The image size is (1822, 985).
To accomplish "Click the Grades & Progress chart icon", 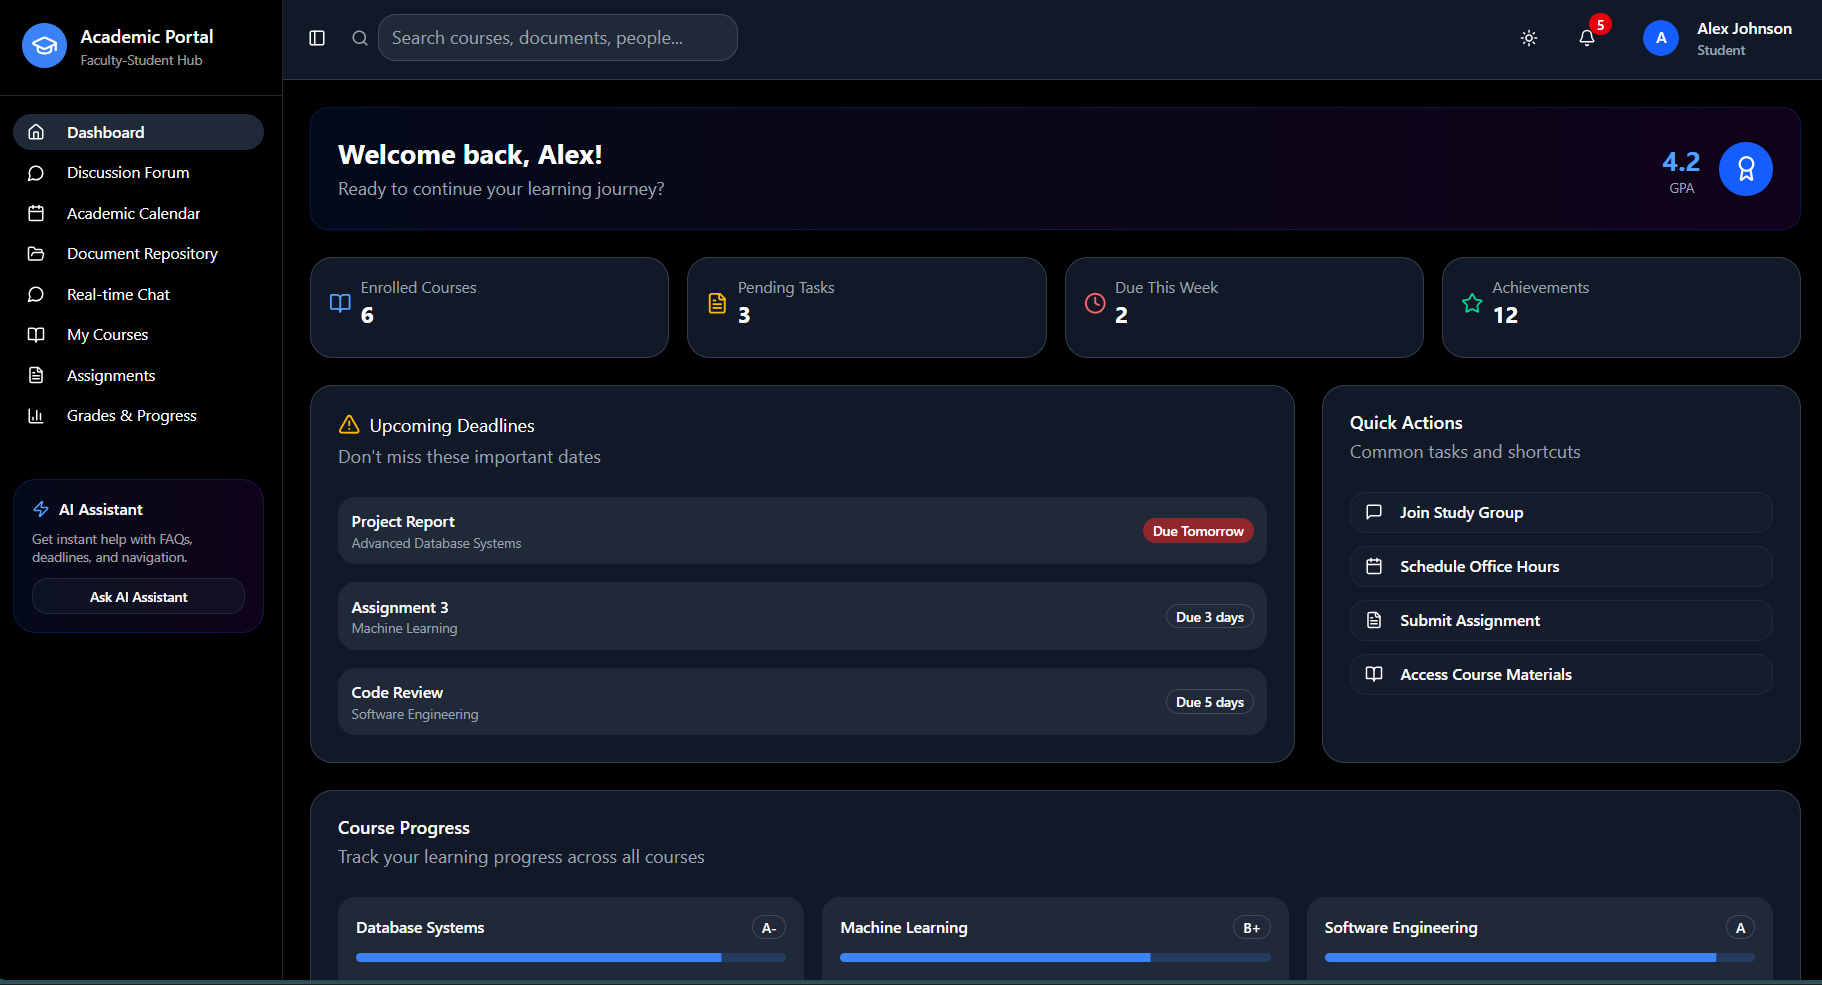I will coord(36,416).
